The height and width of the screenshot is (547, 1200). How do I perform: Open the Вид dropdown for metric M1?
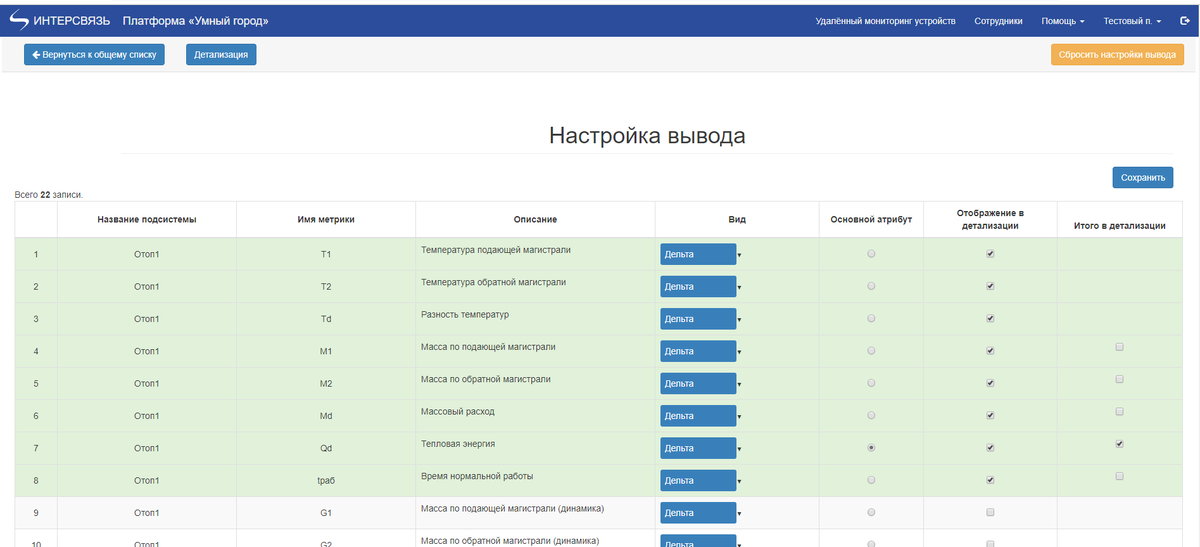[700, 352]
